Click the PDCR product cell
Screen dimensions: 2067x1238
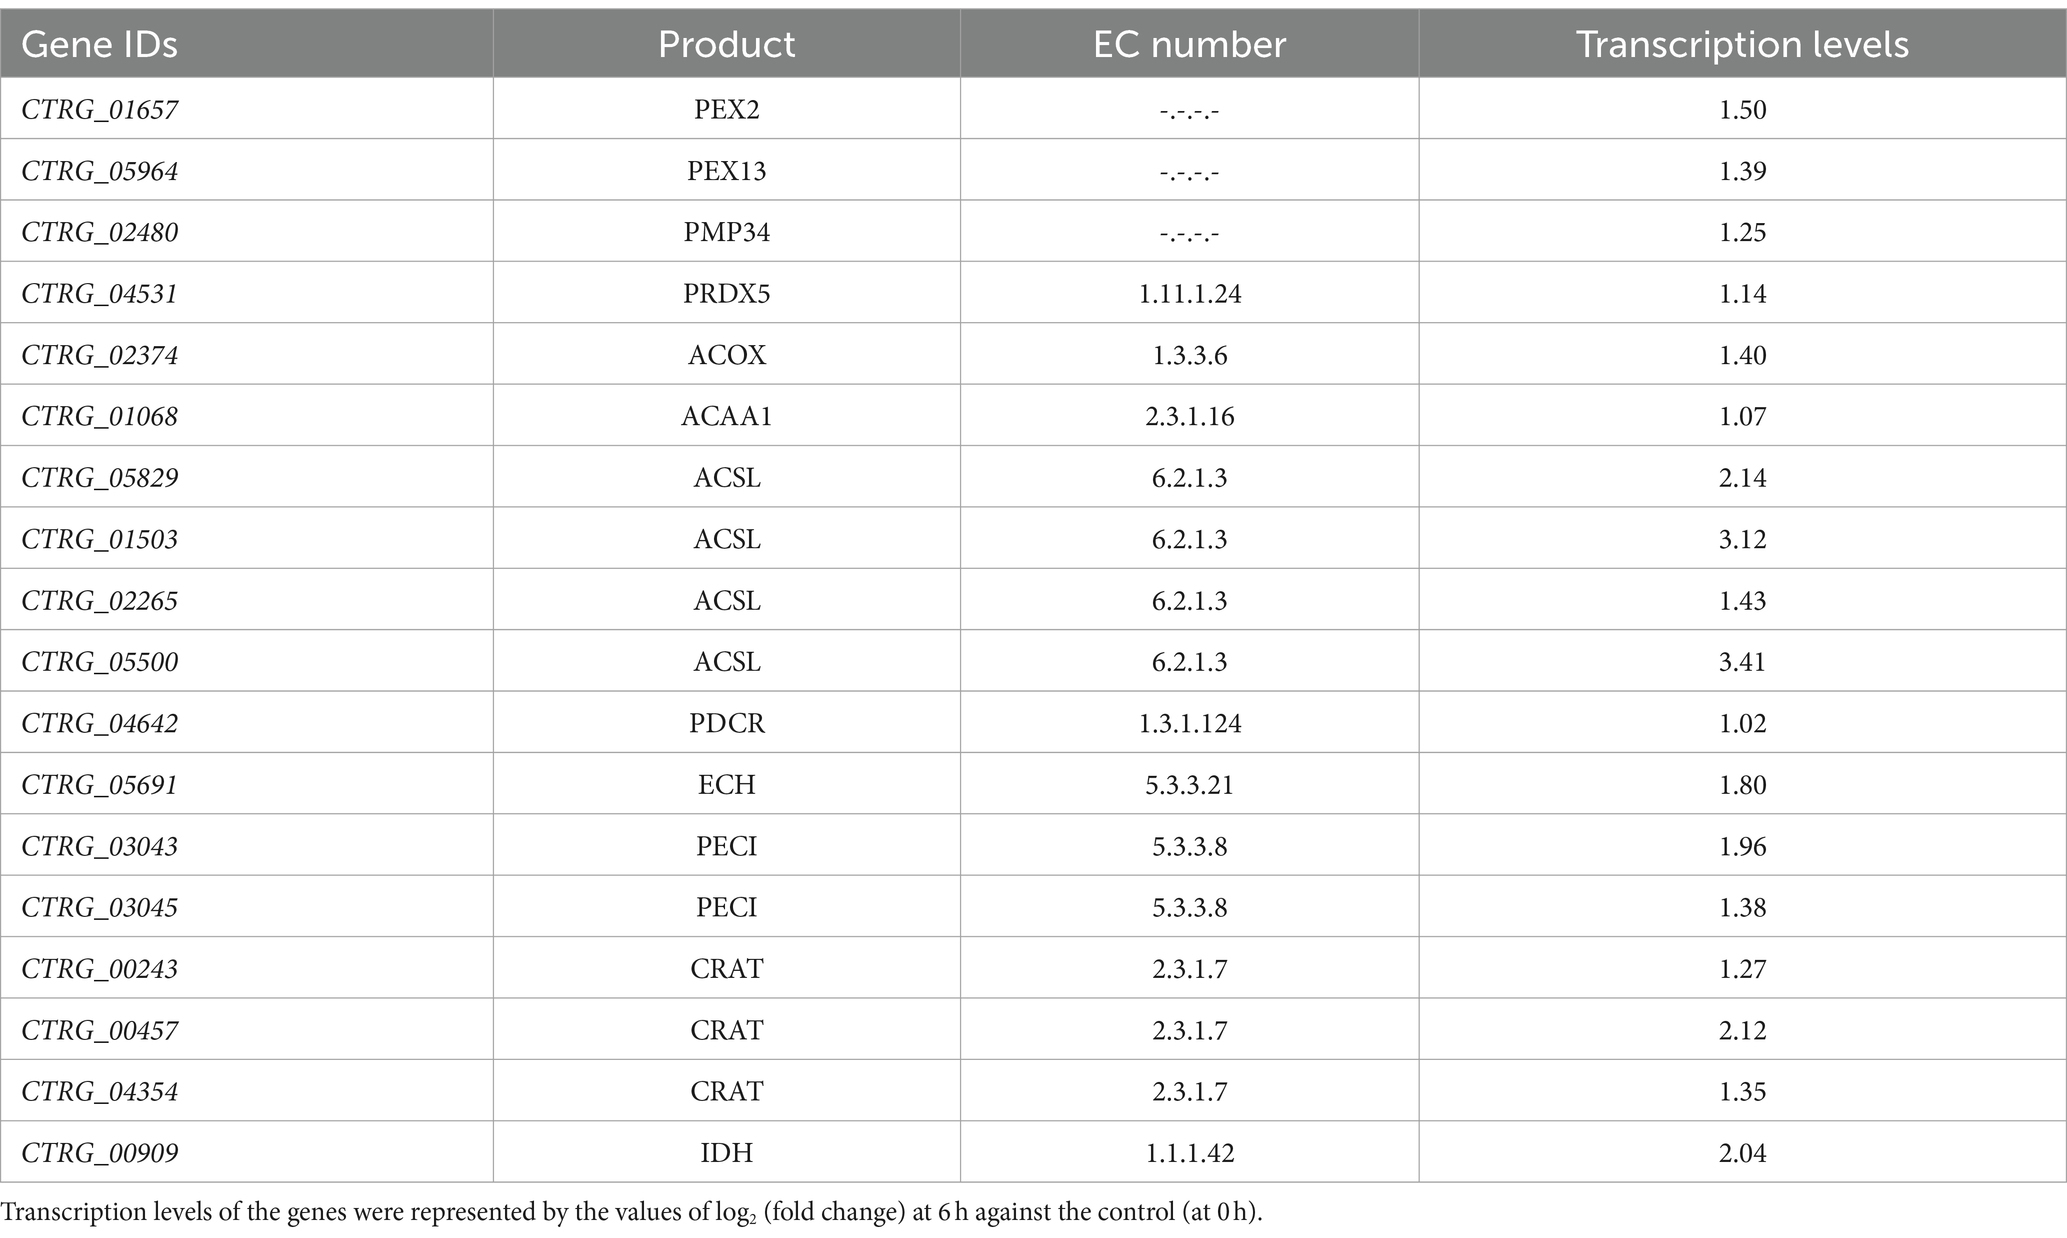(727, 723)
